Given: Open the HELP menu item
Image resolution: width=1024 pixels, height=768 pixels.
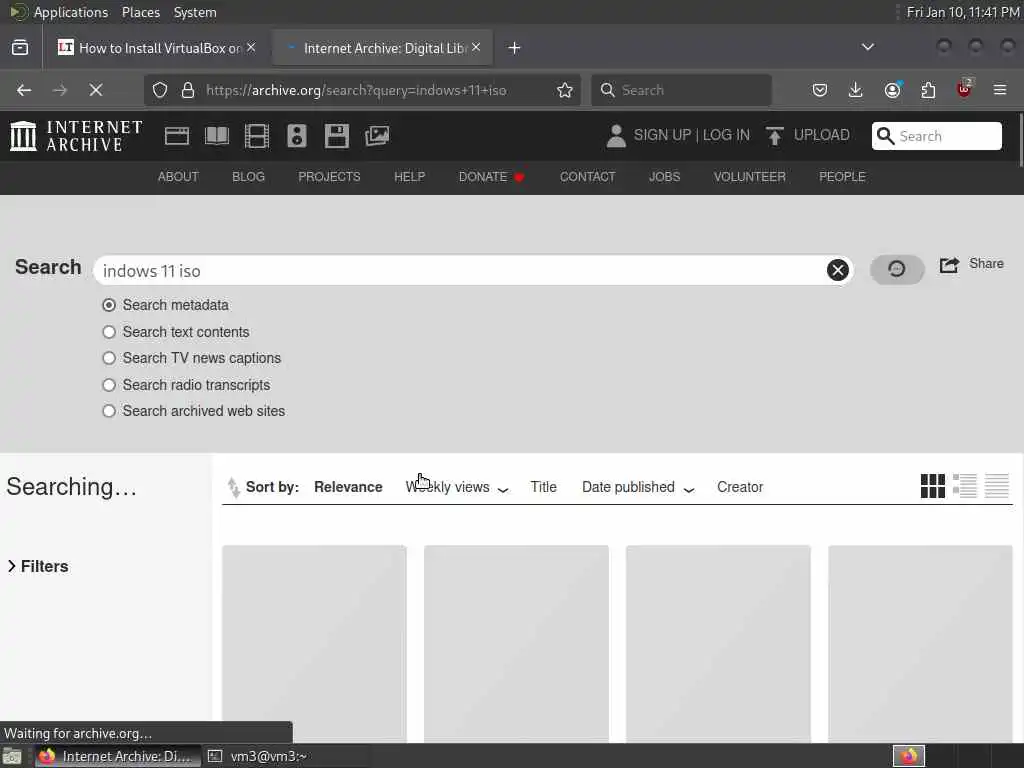Looking at the screenshot, I should (x=409, y=177).
